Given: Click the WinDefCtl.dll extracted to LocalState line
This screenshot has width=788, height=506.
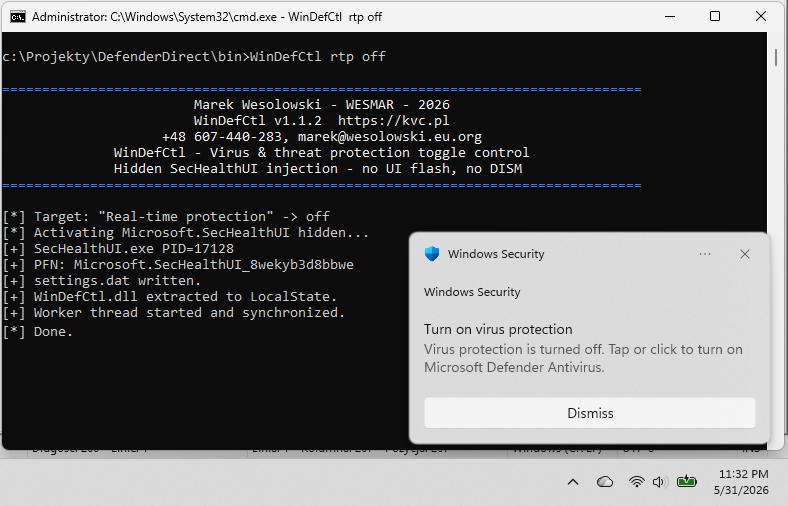Looking at the screenshot, I should pyautogui.click(x=169, y=297).
